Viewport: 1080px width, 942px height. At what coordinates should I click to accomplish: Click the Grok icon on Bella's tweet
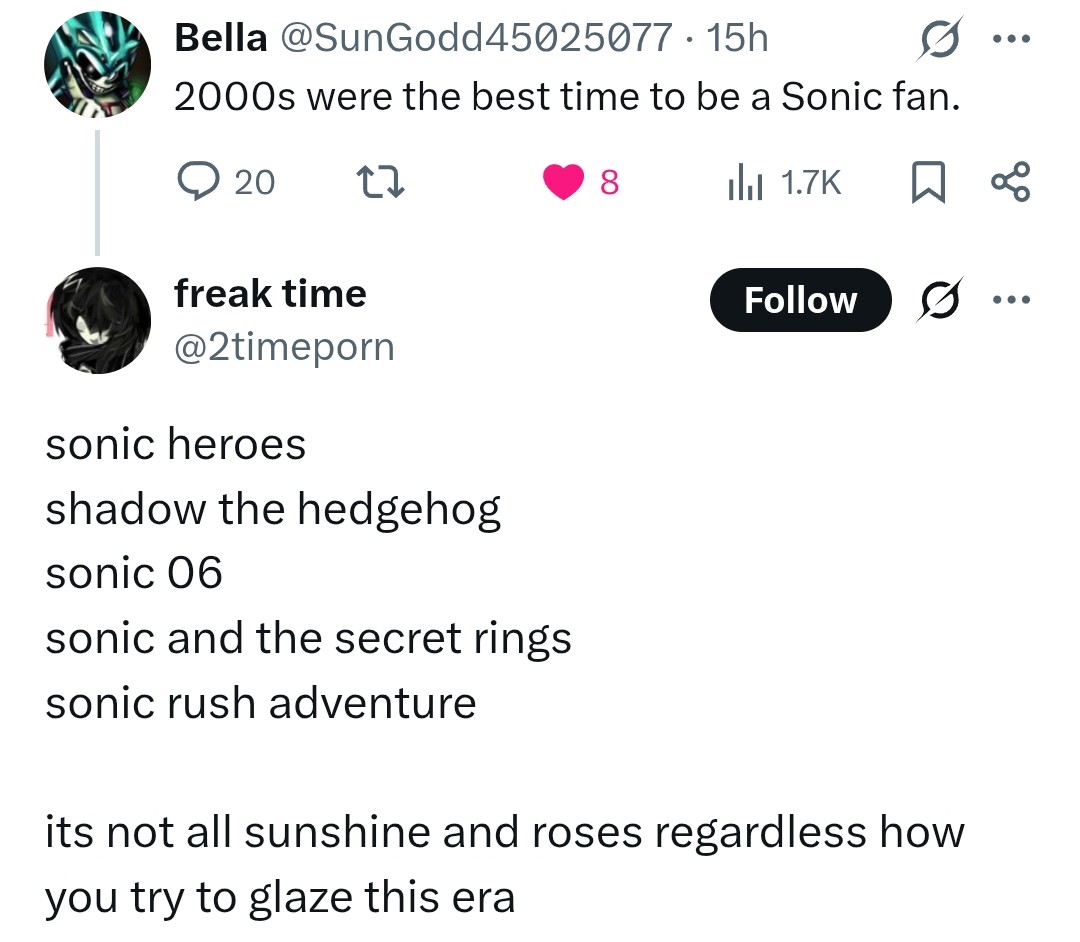pos(940,39)
